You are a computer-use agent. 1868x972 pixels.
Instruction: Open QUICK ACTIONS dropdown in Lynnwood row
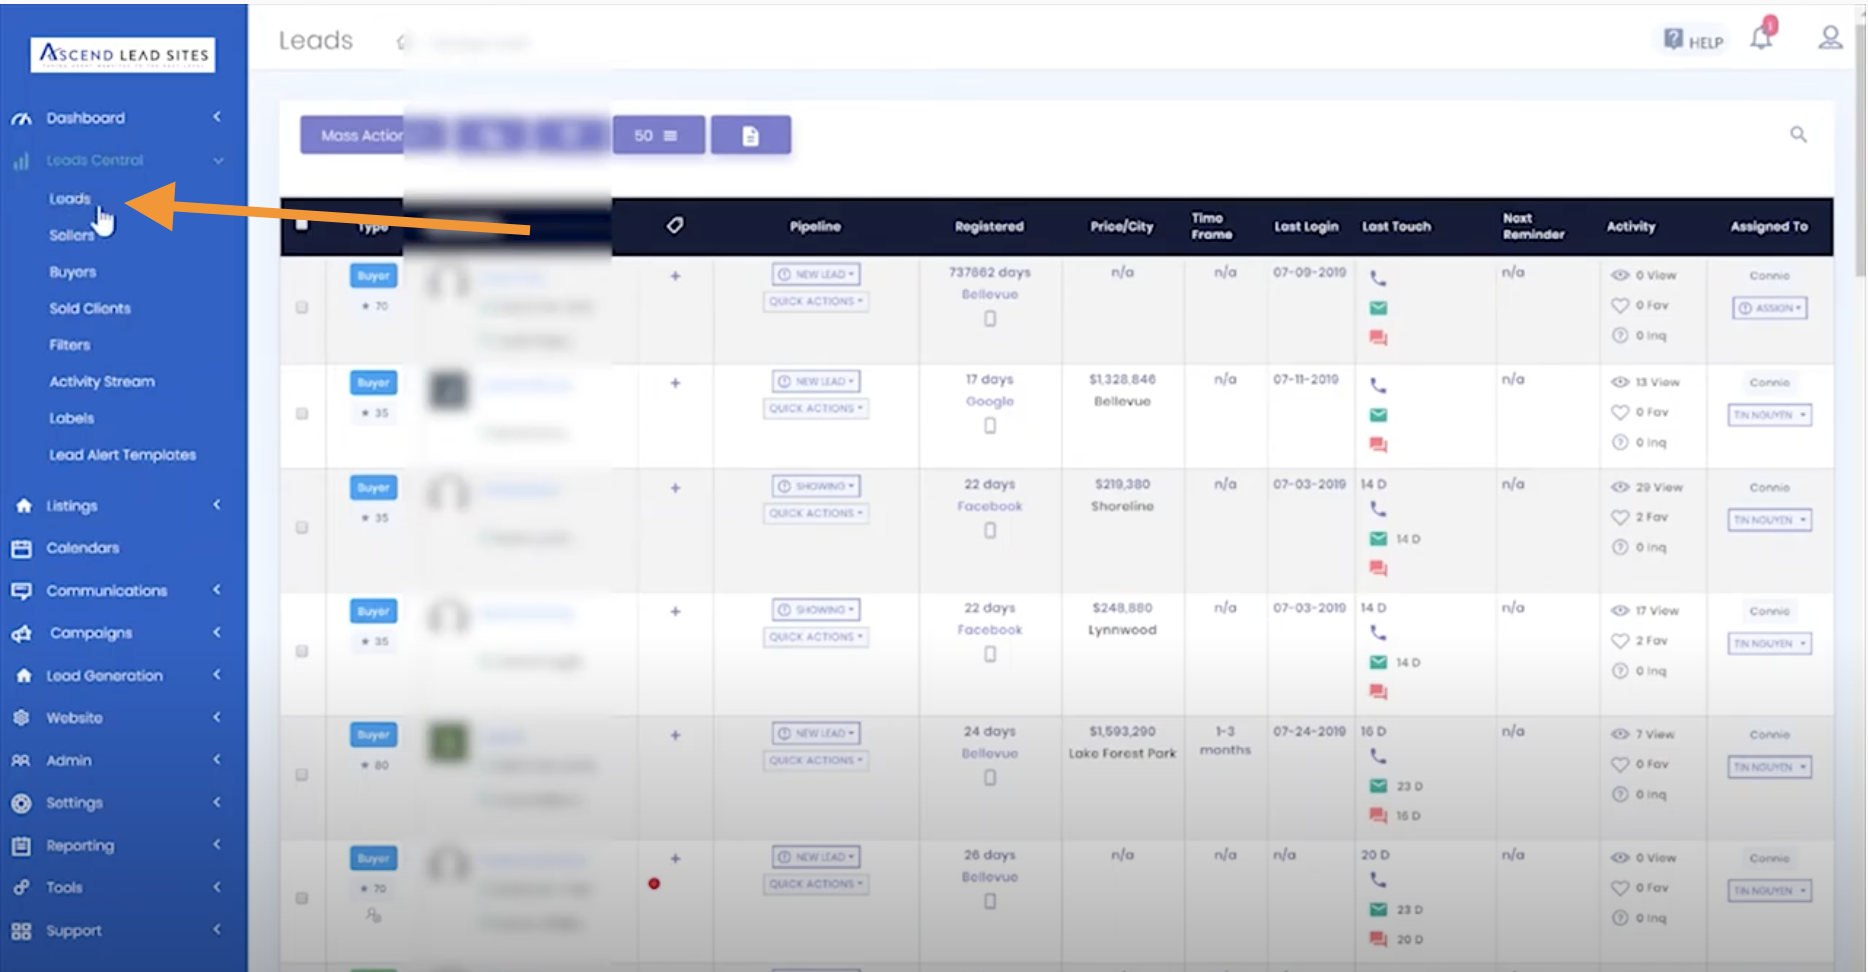[x=816, y=637]
